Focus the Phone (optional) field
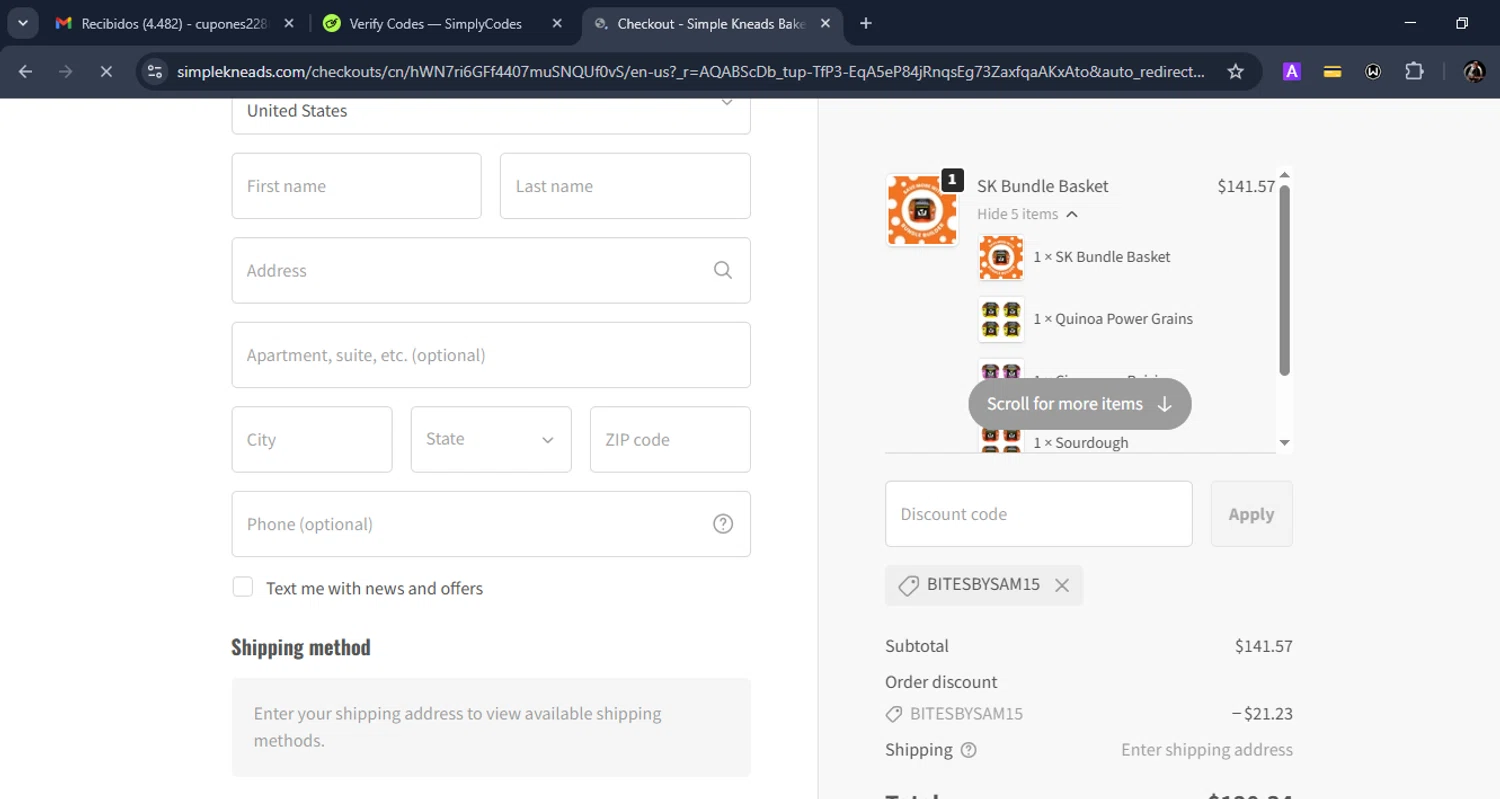This screenshot has height=799, width=1500. [491, 524]
